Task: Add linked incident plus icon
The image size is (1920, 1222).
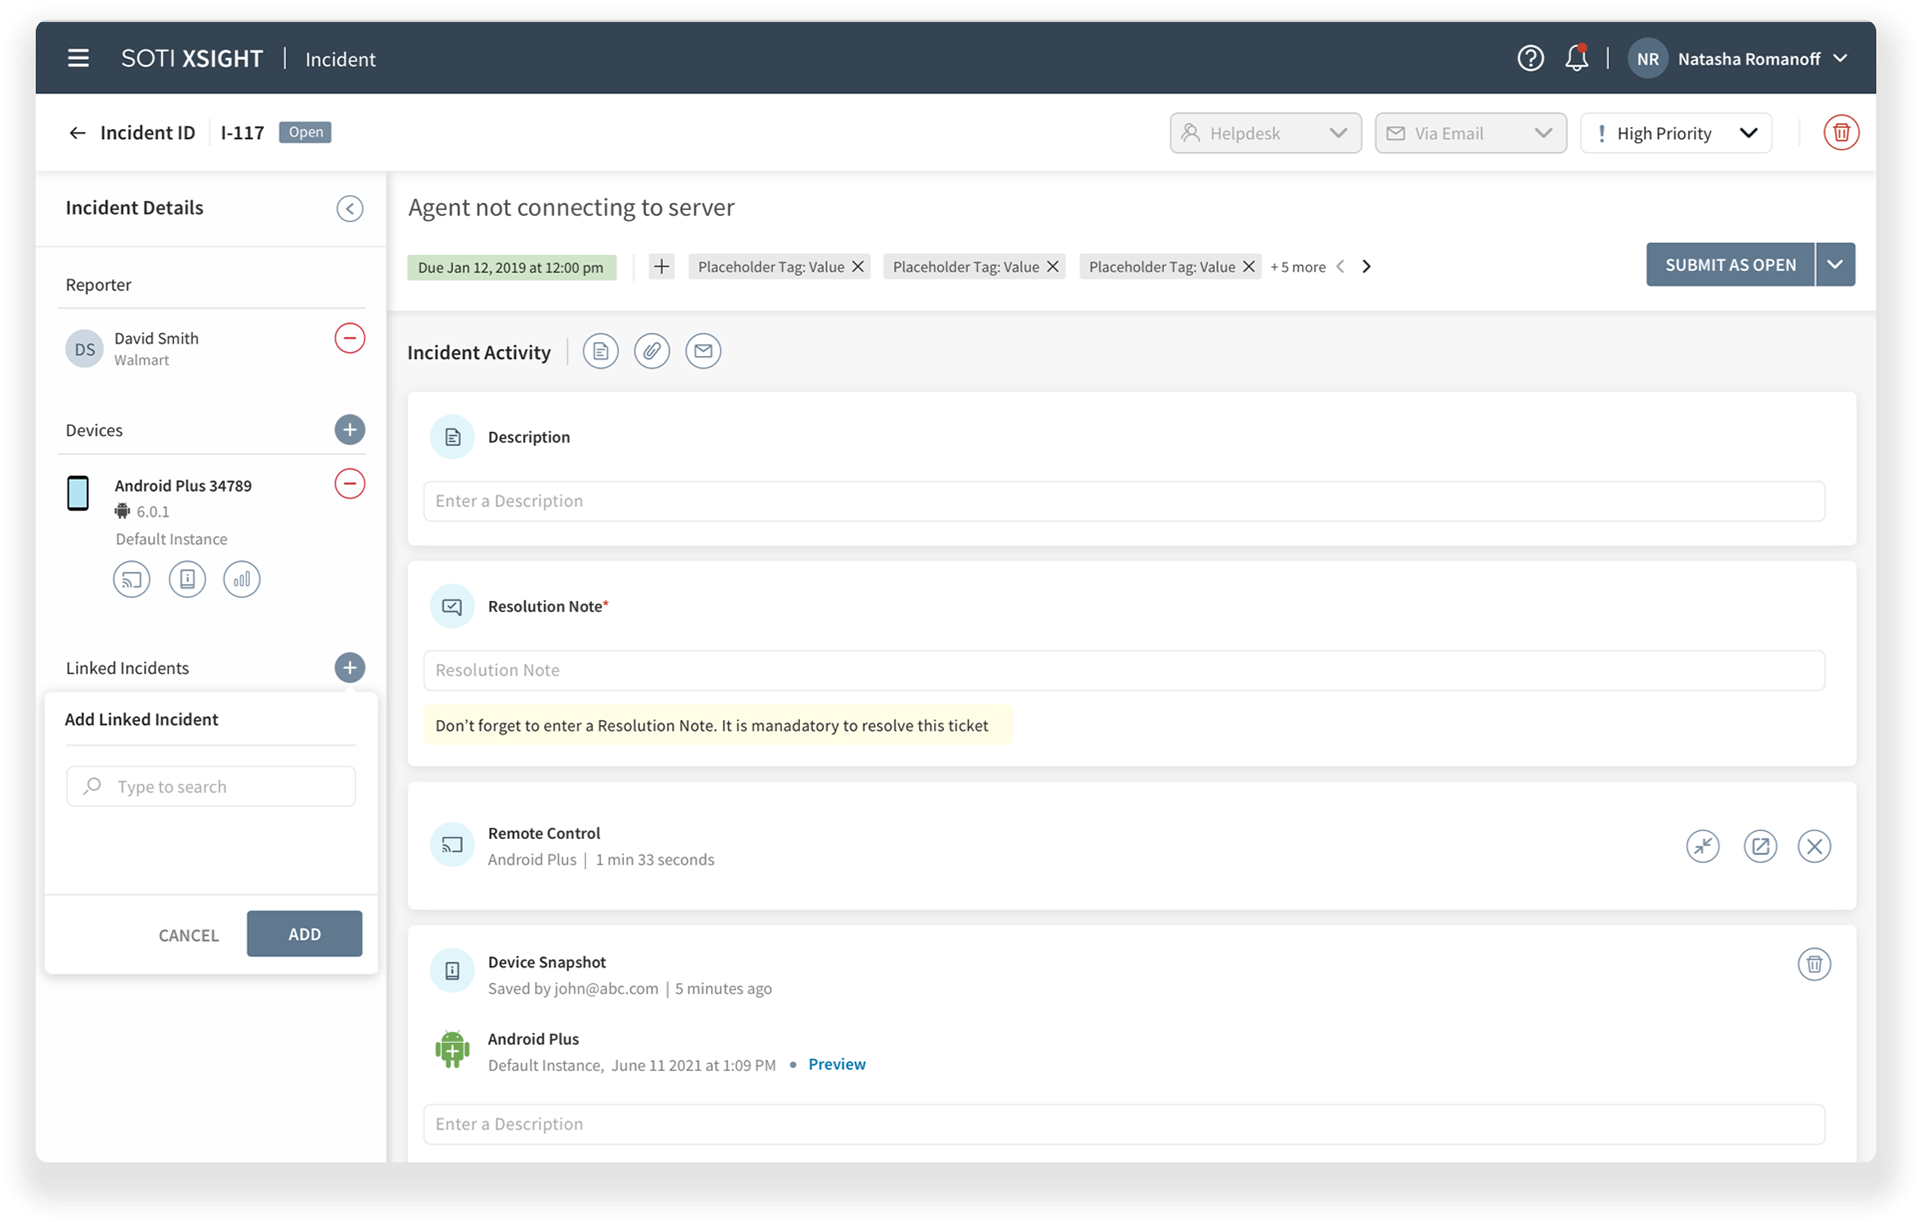Action: point(349,667)
